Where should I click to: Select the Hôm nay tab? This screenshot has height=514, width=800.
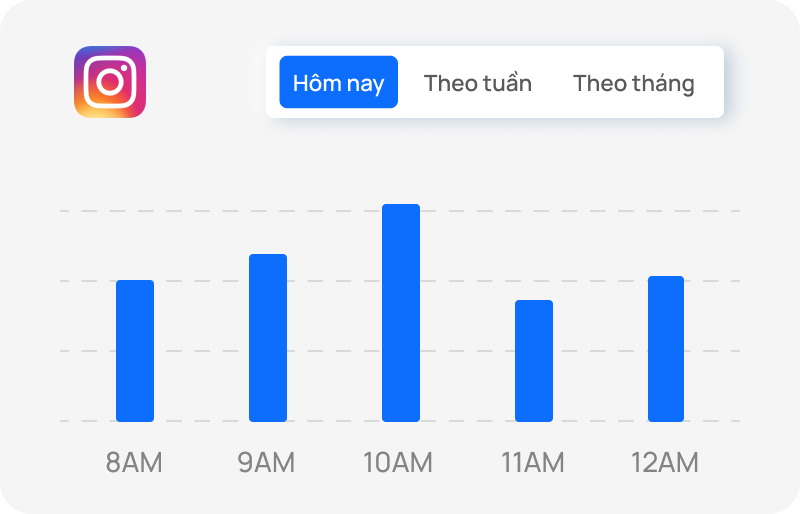pyautogui.click(x=338, y=82)
